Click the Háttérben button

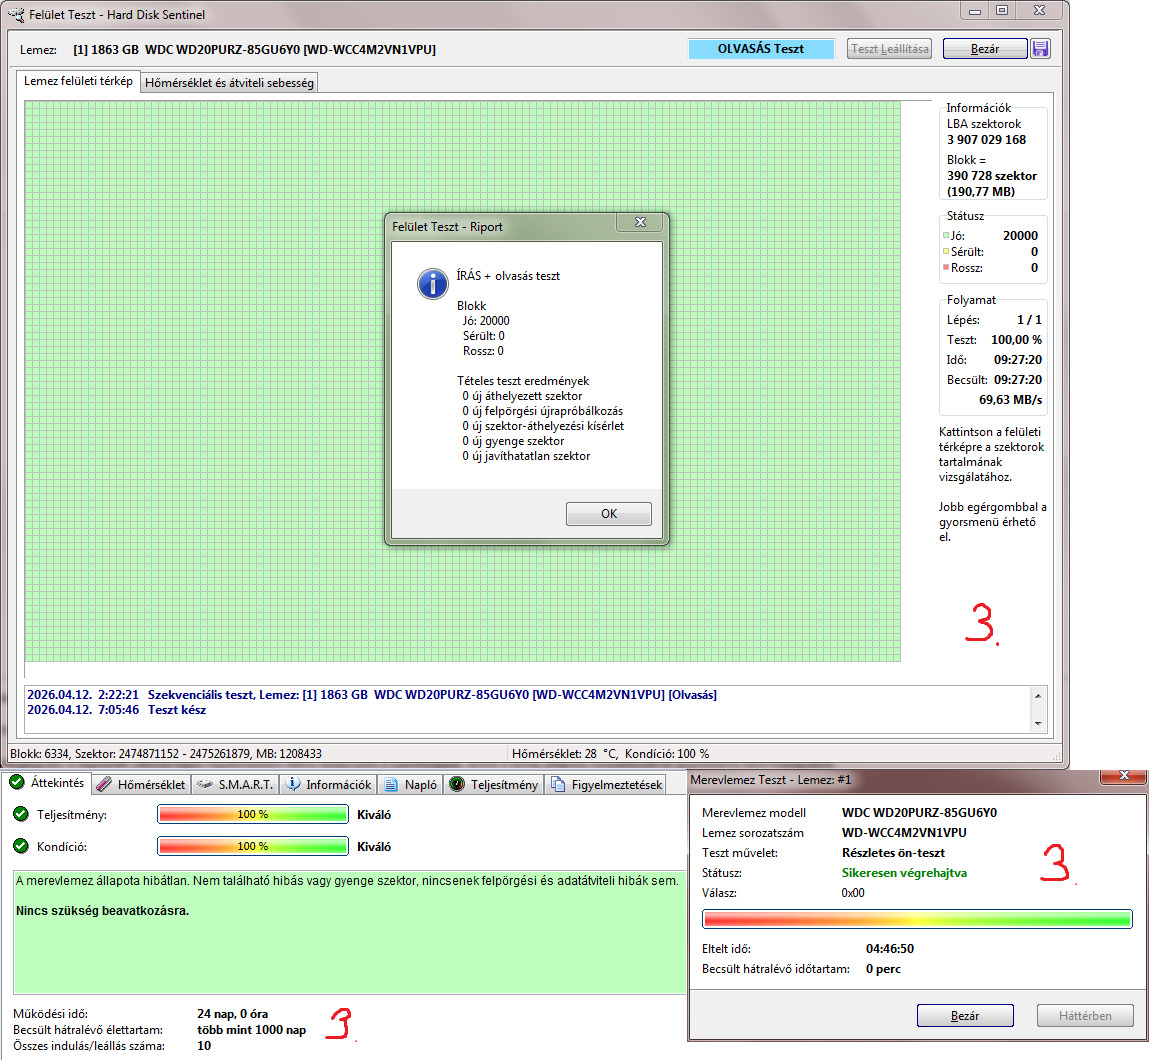pos(1085,1015)
